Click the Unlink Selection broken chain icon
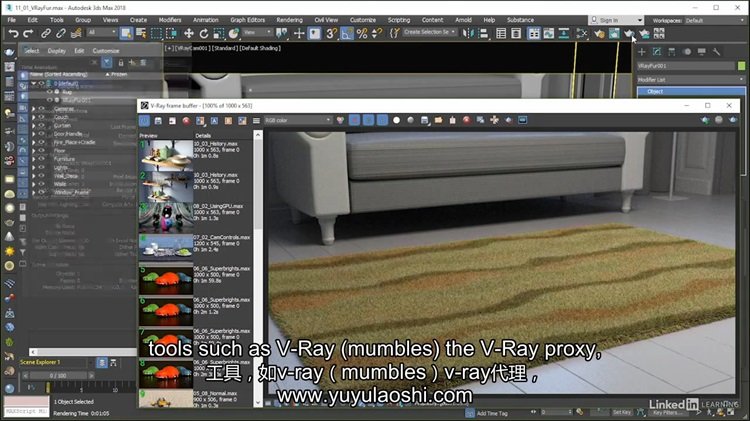The image size is (750, 421). pos(61,33)
